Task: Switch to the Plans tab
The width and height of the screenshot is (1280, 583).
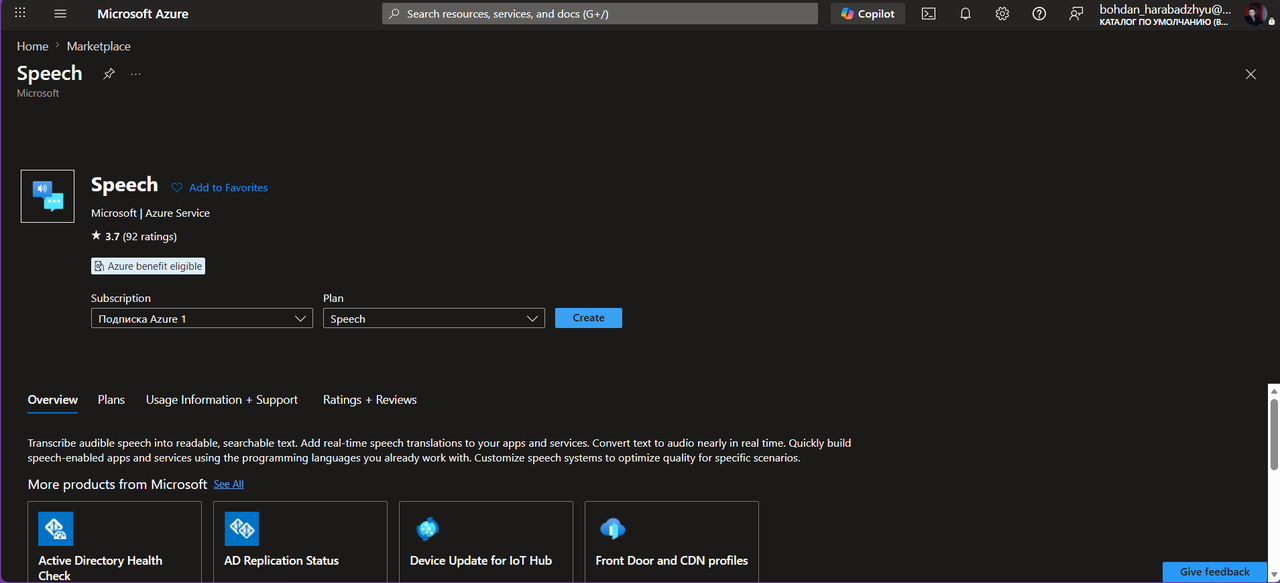Action: click(111, 400)
